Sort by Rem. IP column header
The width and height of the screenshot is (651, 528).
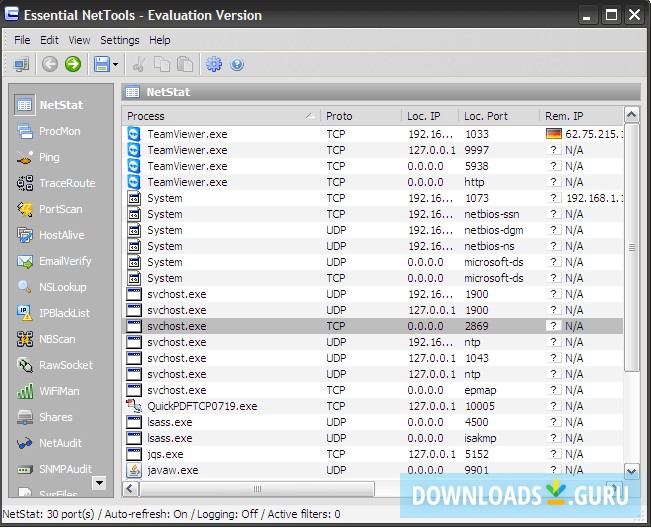581,116
